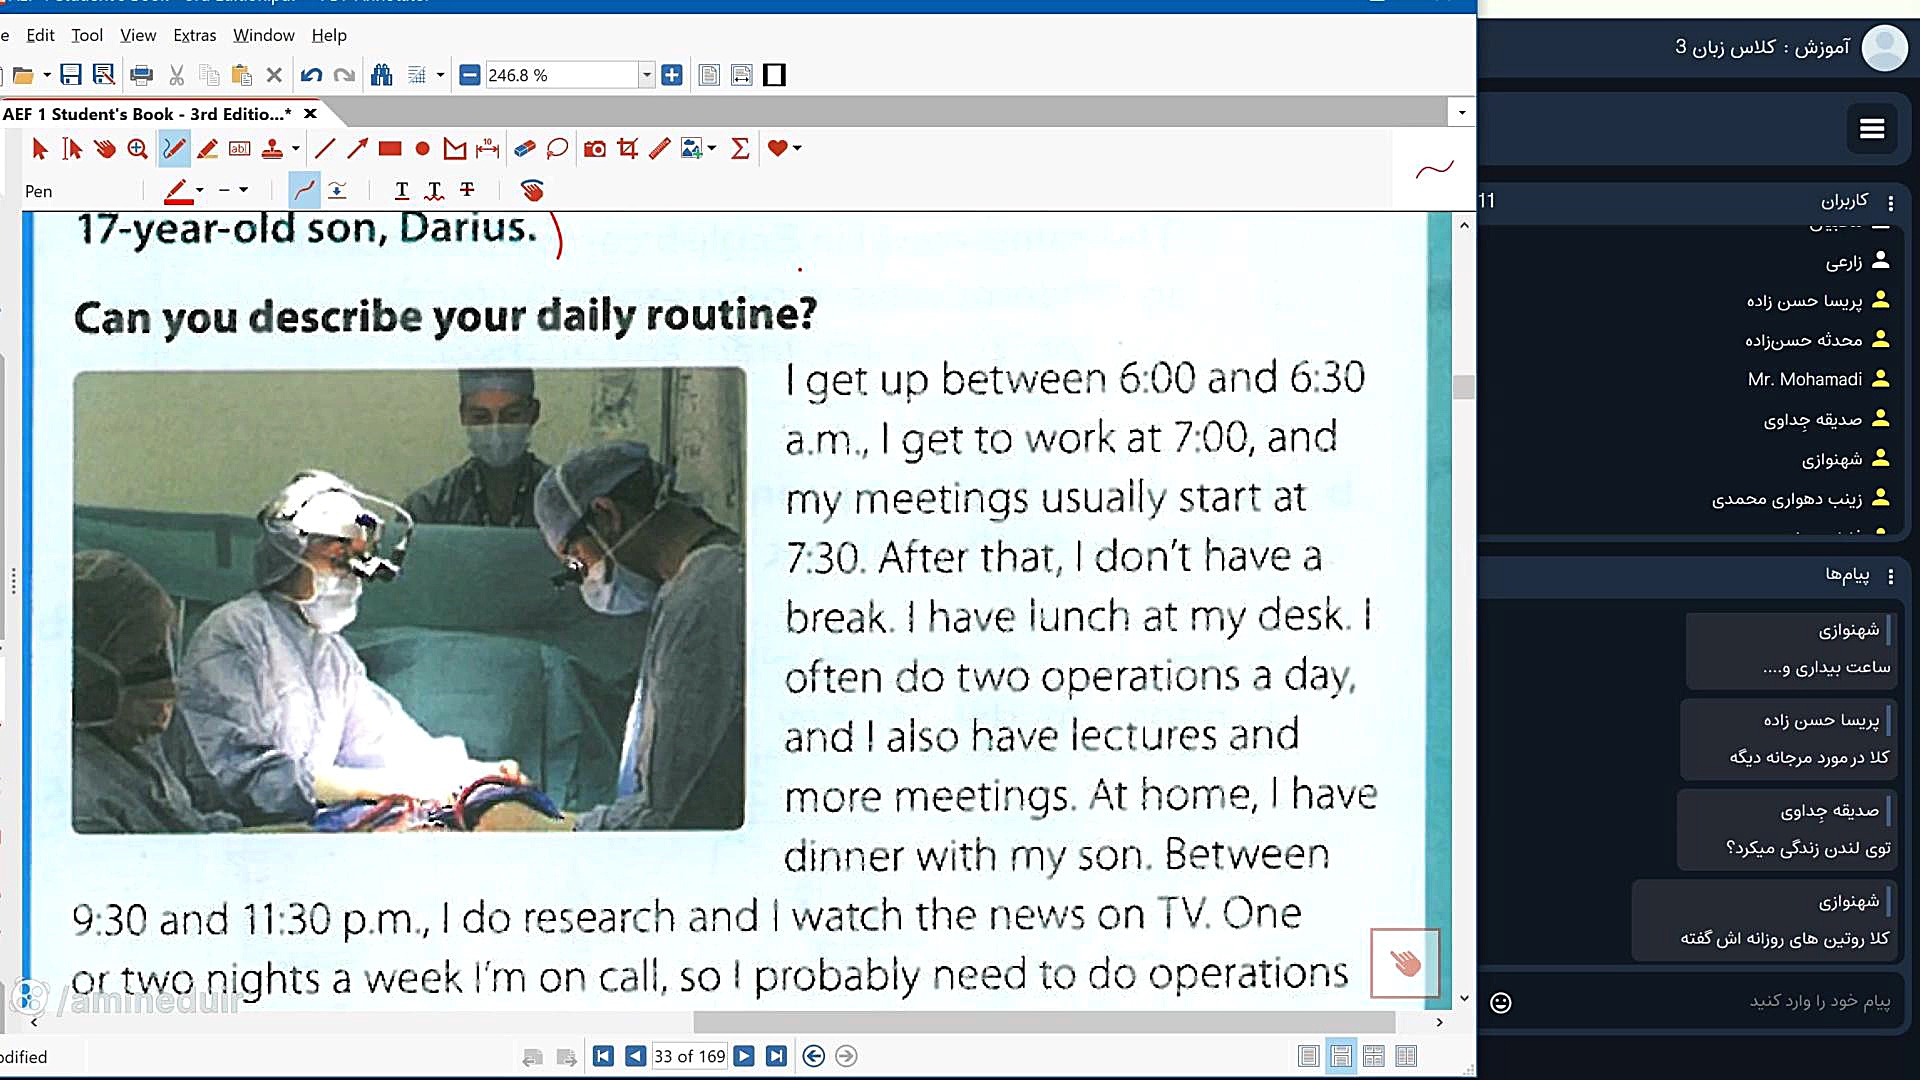
Task: Click Mr. Mohamadi in users list
Action: tap(1804, 379)
